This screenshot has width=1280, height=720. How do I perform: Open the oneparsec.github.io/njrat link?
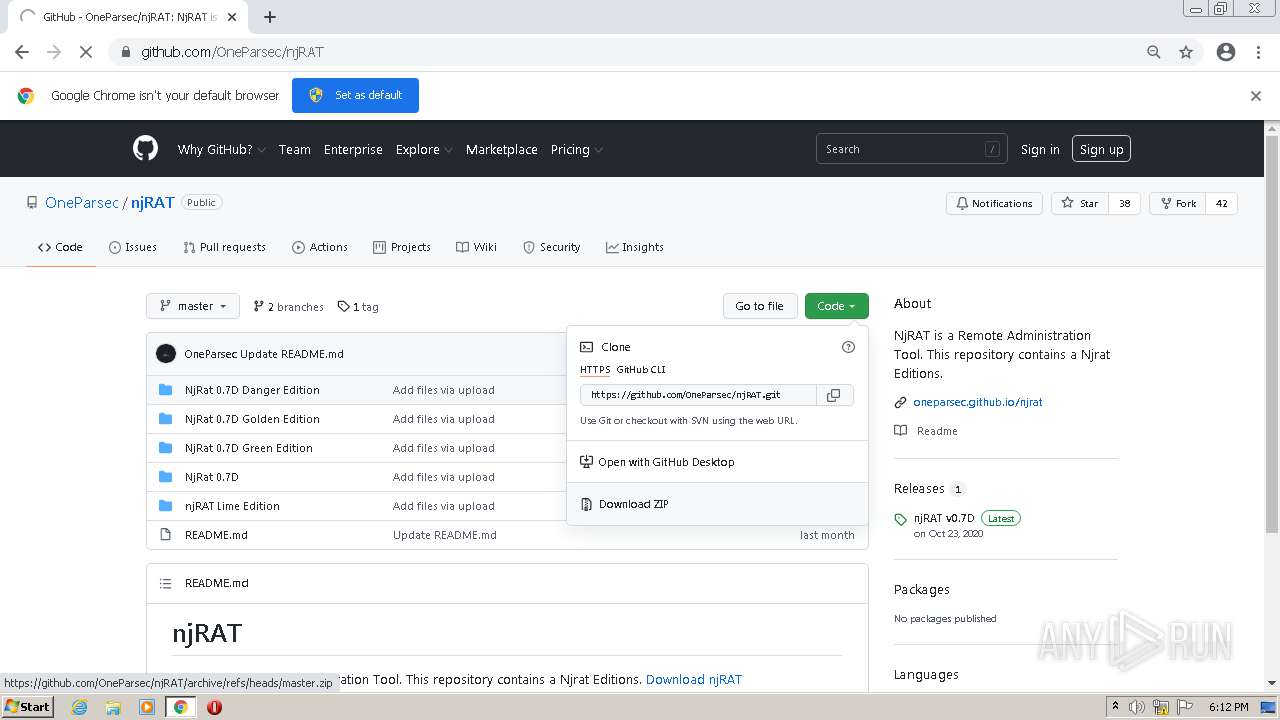(x=978, y=402)
